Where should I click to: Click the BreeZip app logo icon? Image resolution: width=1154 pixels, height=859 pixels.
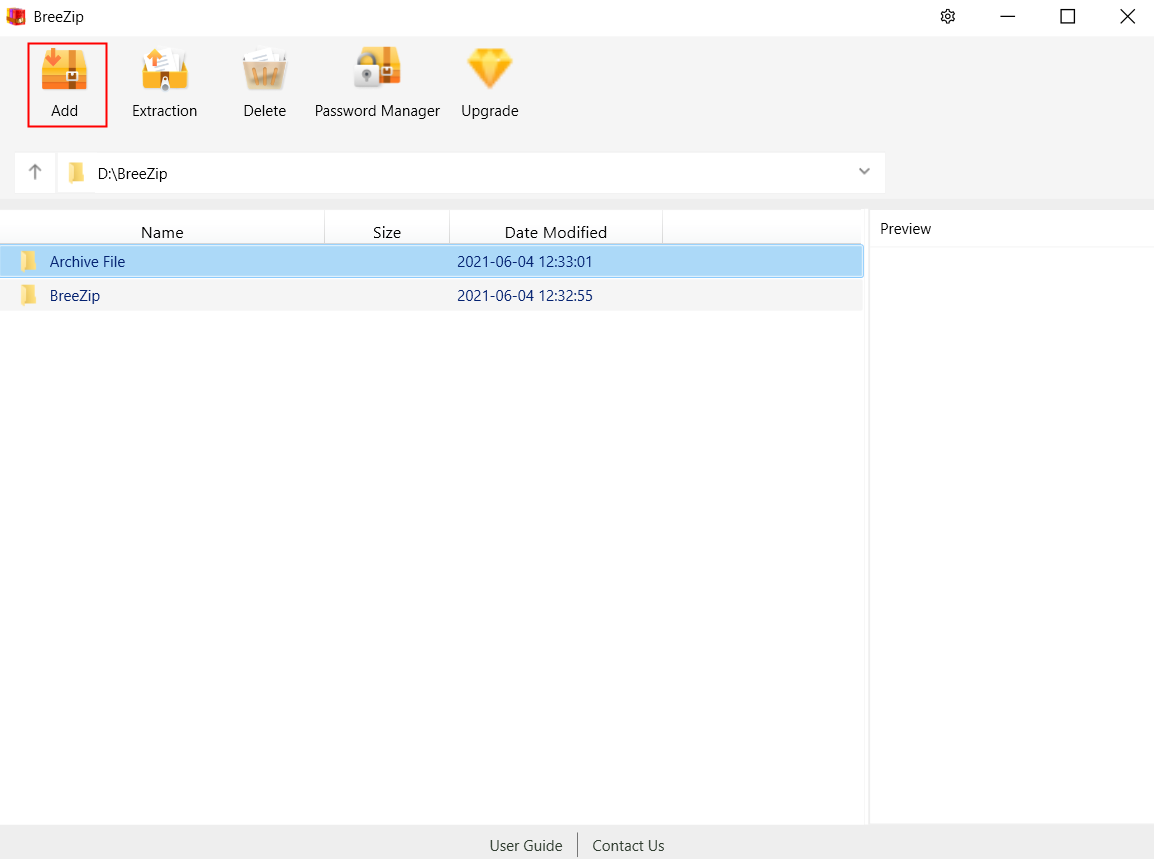tap(15, 16)
